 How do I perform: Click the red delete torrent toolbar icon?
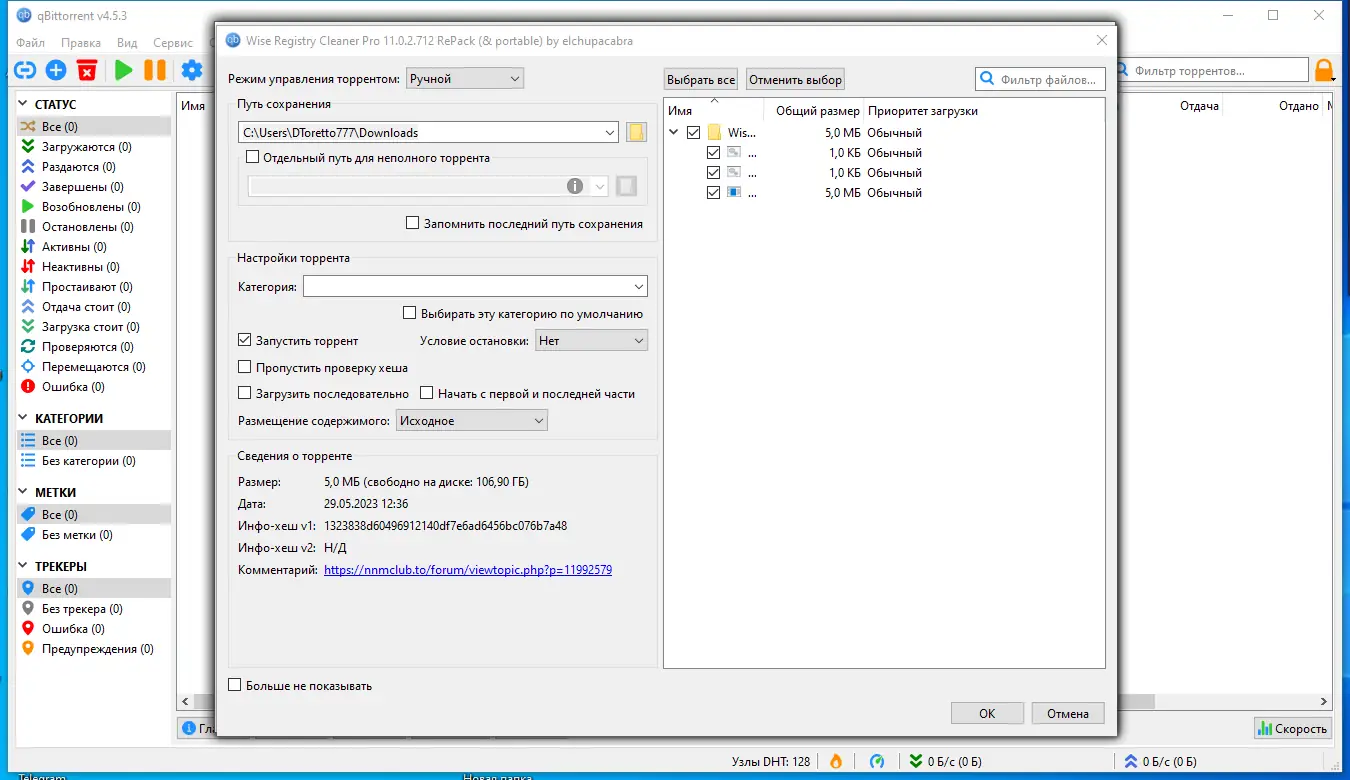pos(87,70)
